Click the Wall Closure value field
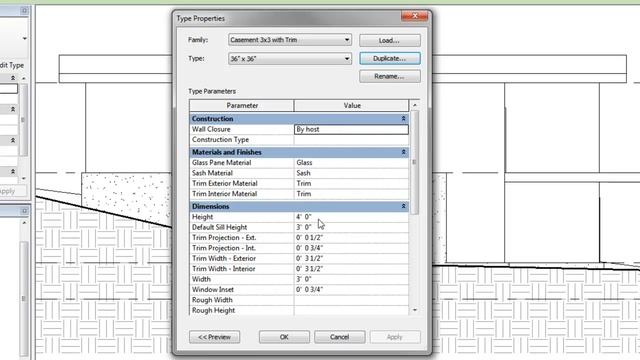This screenshot has height=360, width=640. [x=351, y=129]
